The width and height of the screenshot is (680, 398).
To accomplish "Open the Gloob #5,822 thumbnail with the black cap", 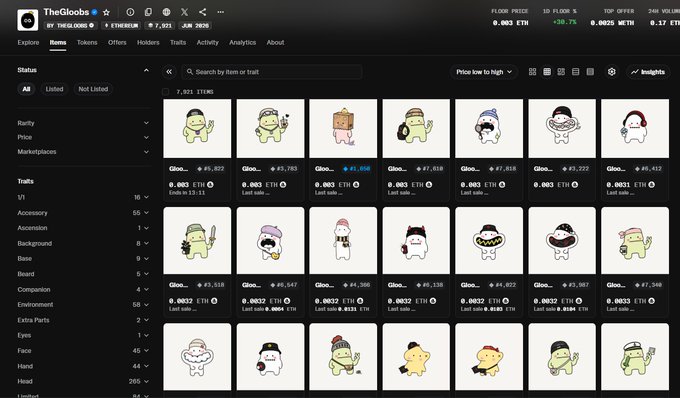I will (197, 128).
